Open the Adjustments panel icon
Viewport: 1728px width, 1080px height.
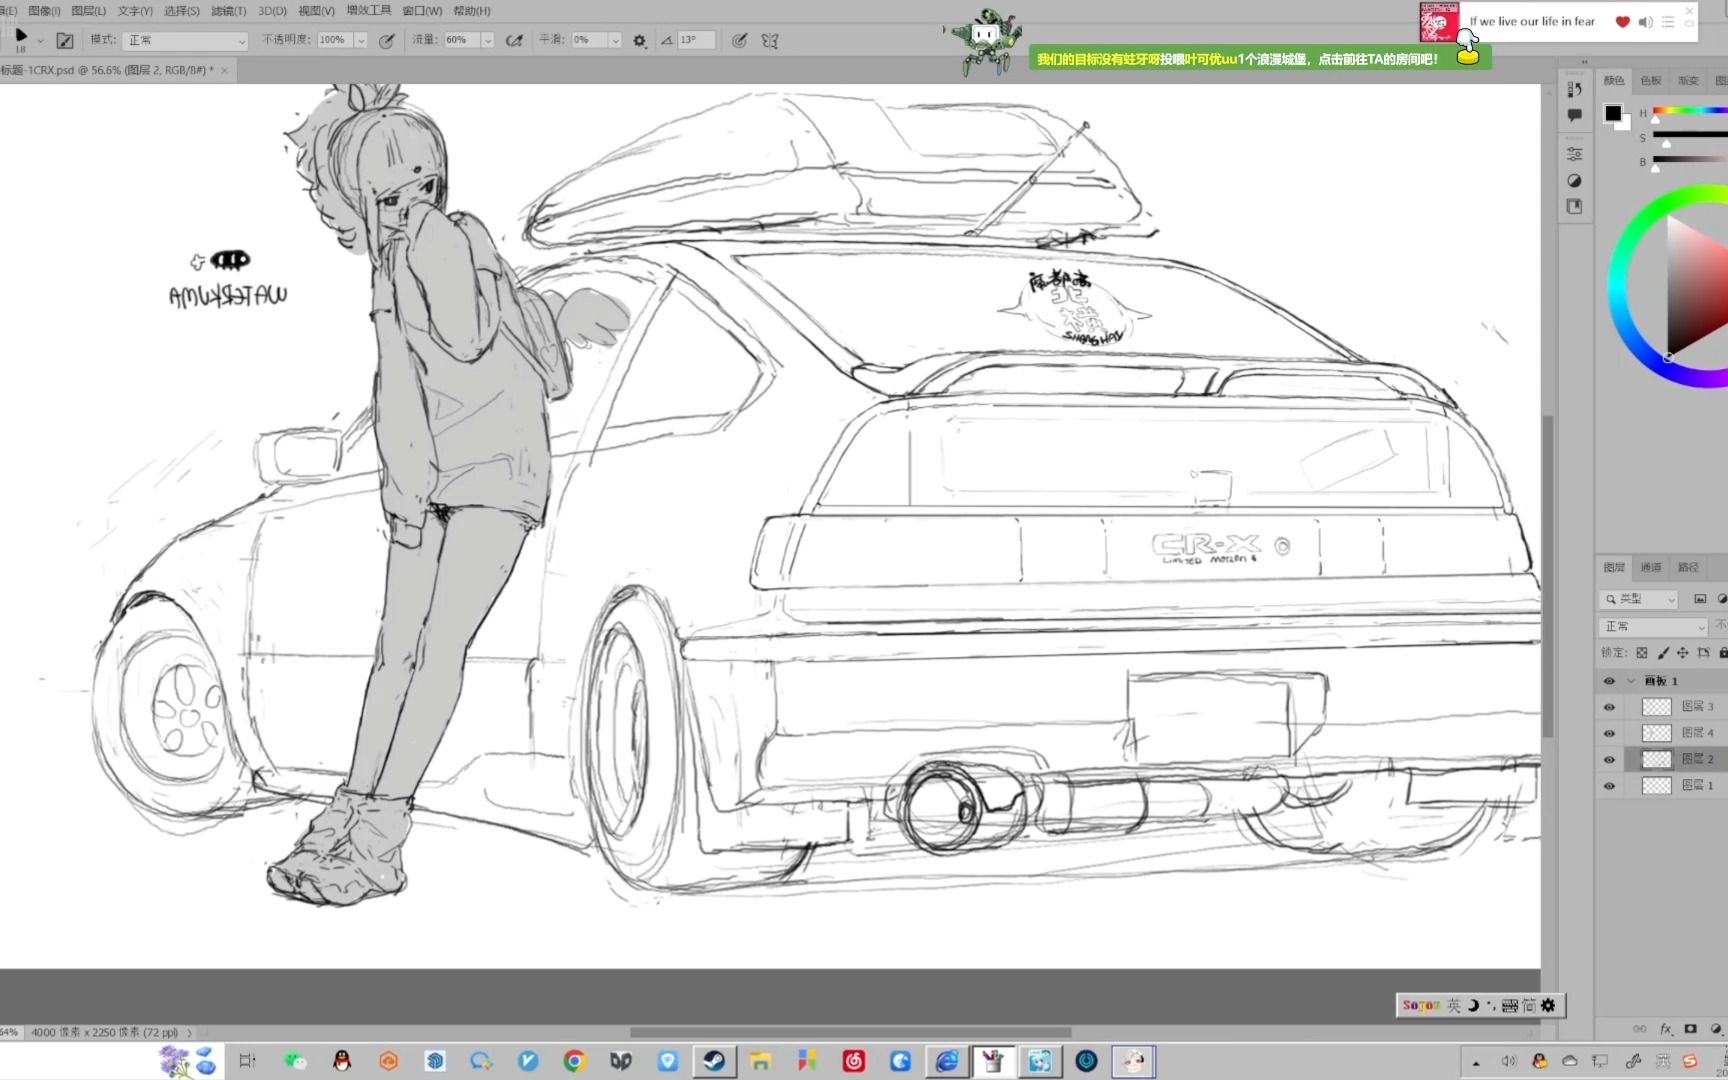[1575, 181]
